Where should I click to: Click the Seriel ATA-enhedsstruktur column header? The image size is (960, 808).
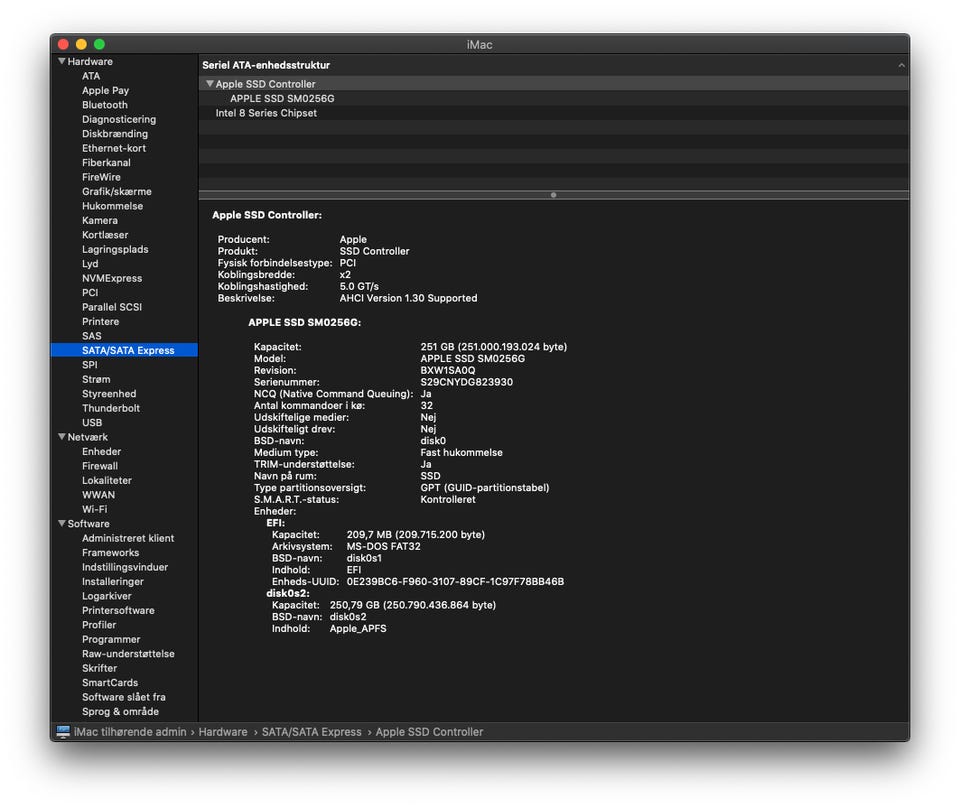(x=266, y=65)
